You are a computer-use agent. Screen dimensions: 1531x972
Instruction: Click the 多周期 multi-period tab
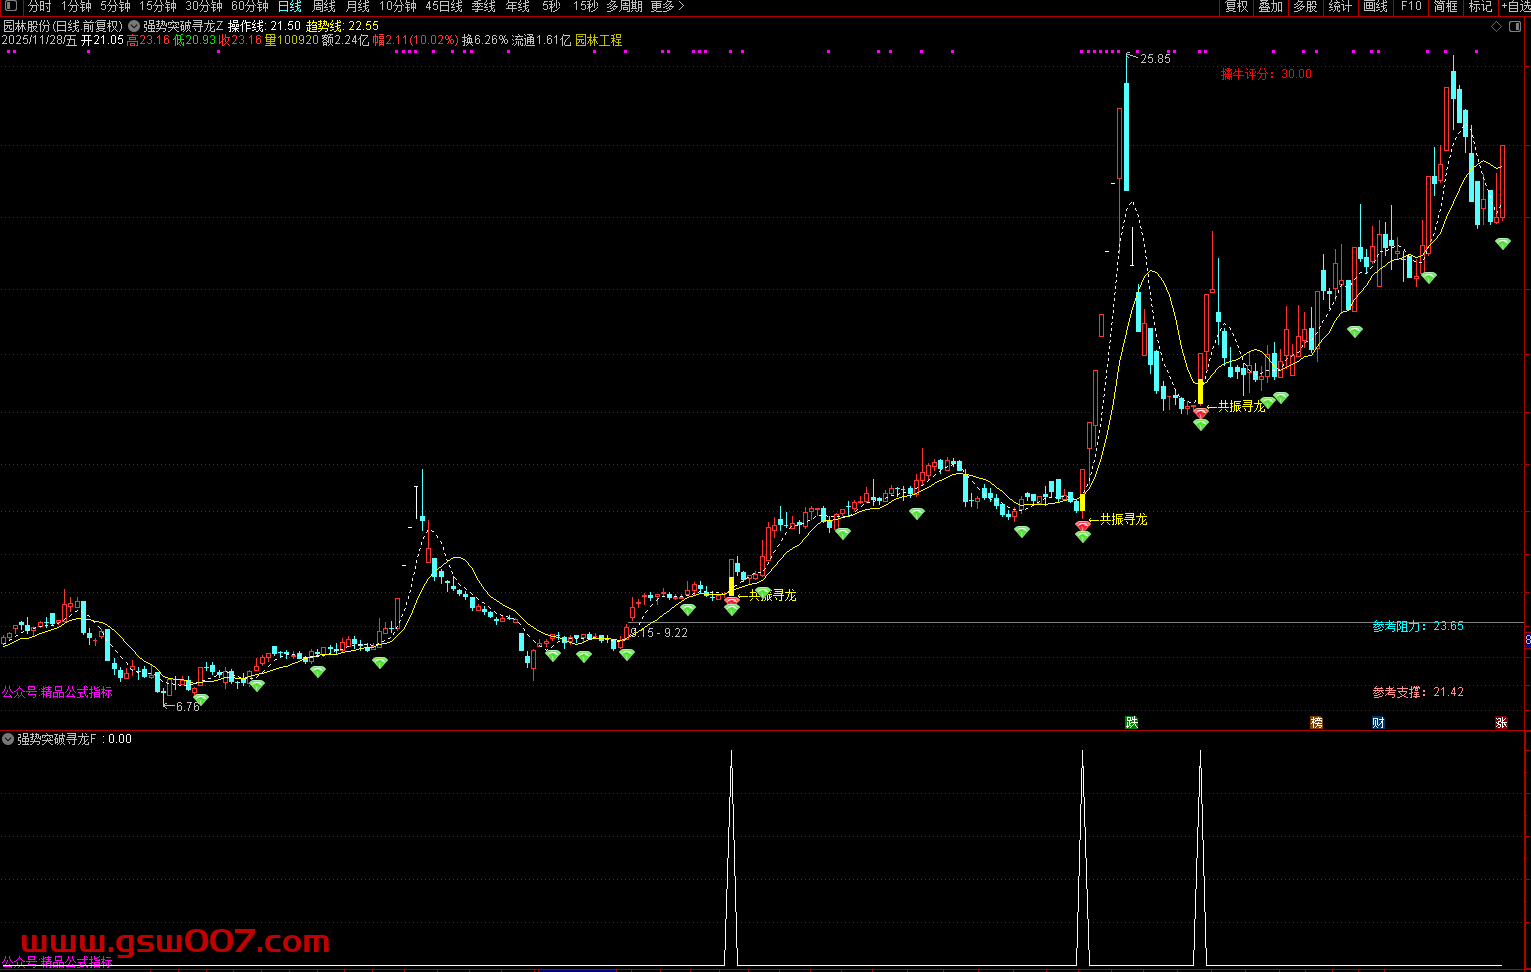(624, 7)
